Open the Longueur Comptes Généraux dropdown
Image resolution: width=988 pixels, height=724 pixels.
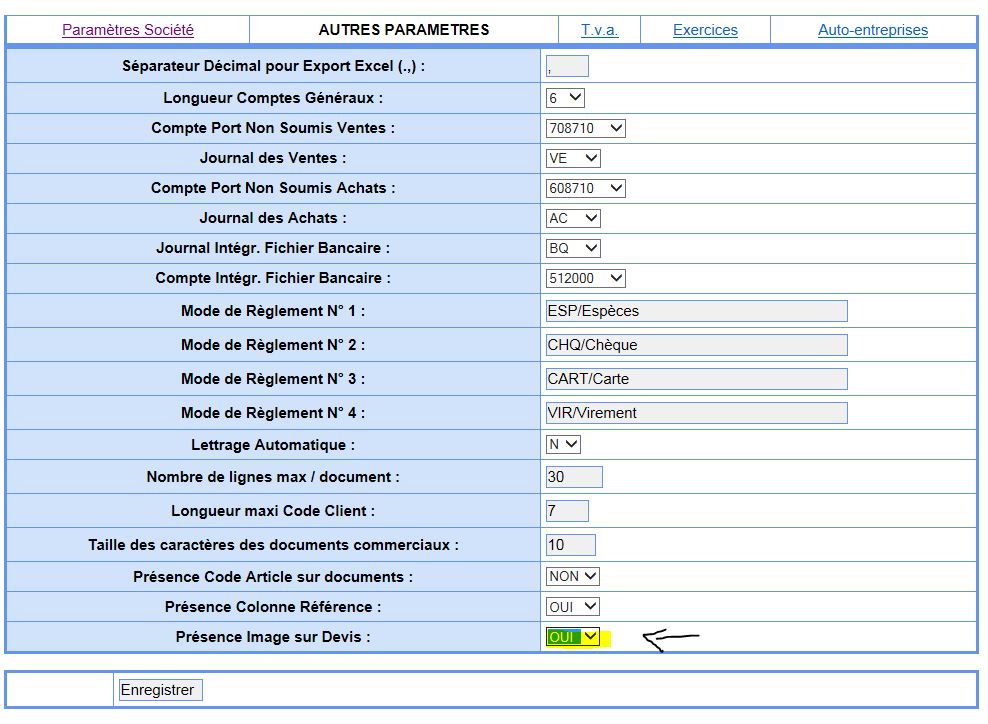(565, 98)
